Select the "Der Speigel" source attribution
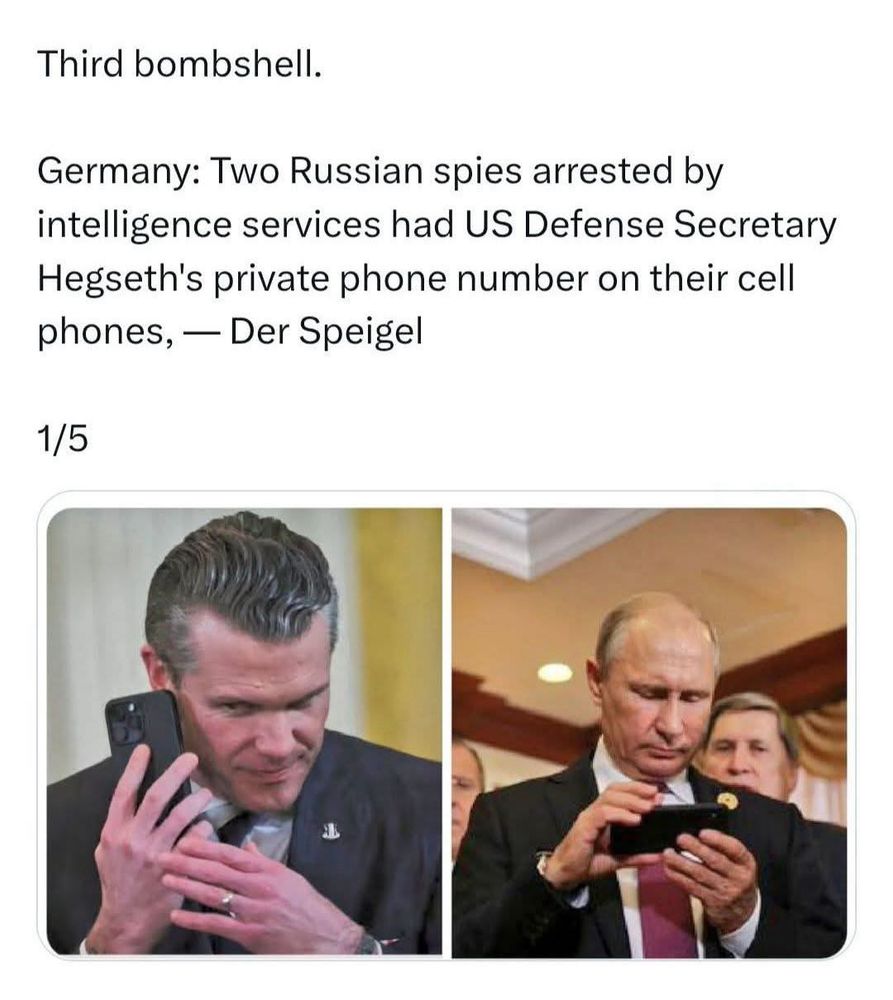This screenshot has height=1000, width=893. 327,332
